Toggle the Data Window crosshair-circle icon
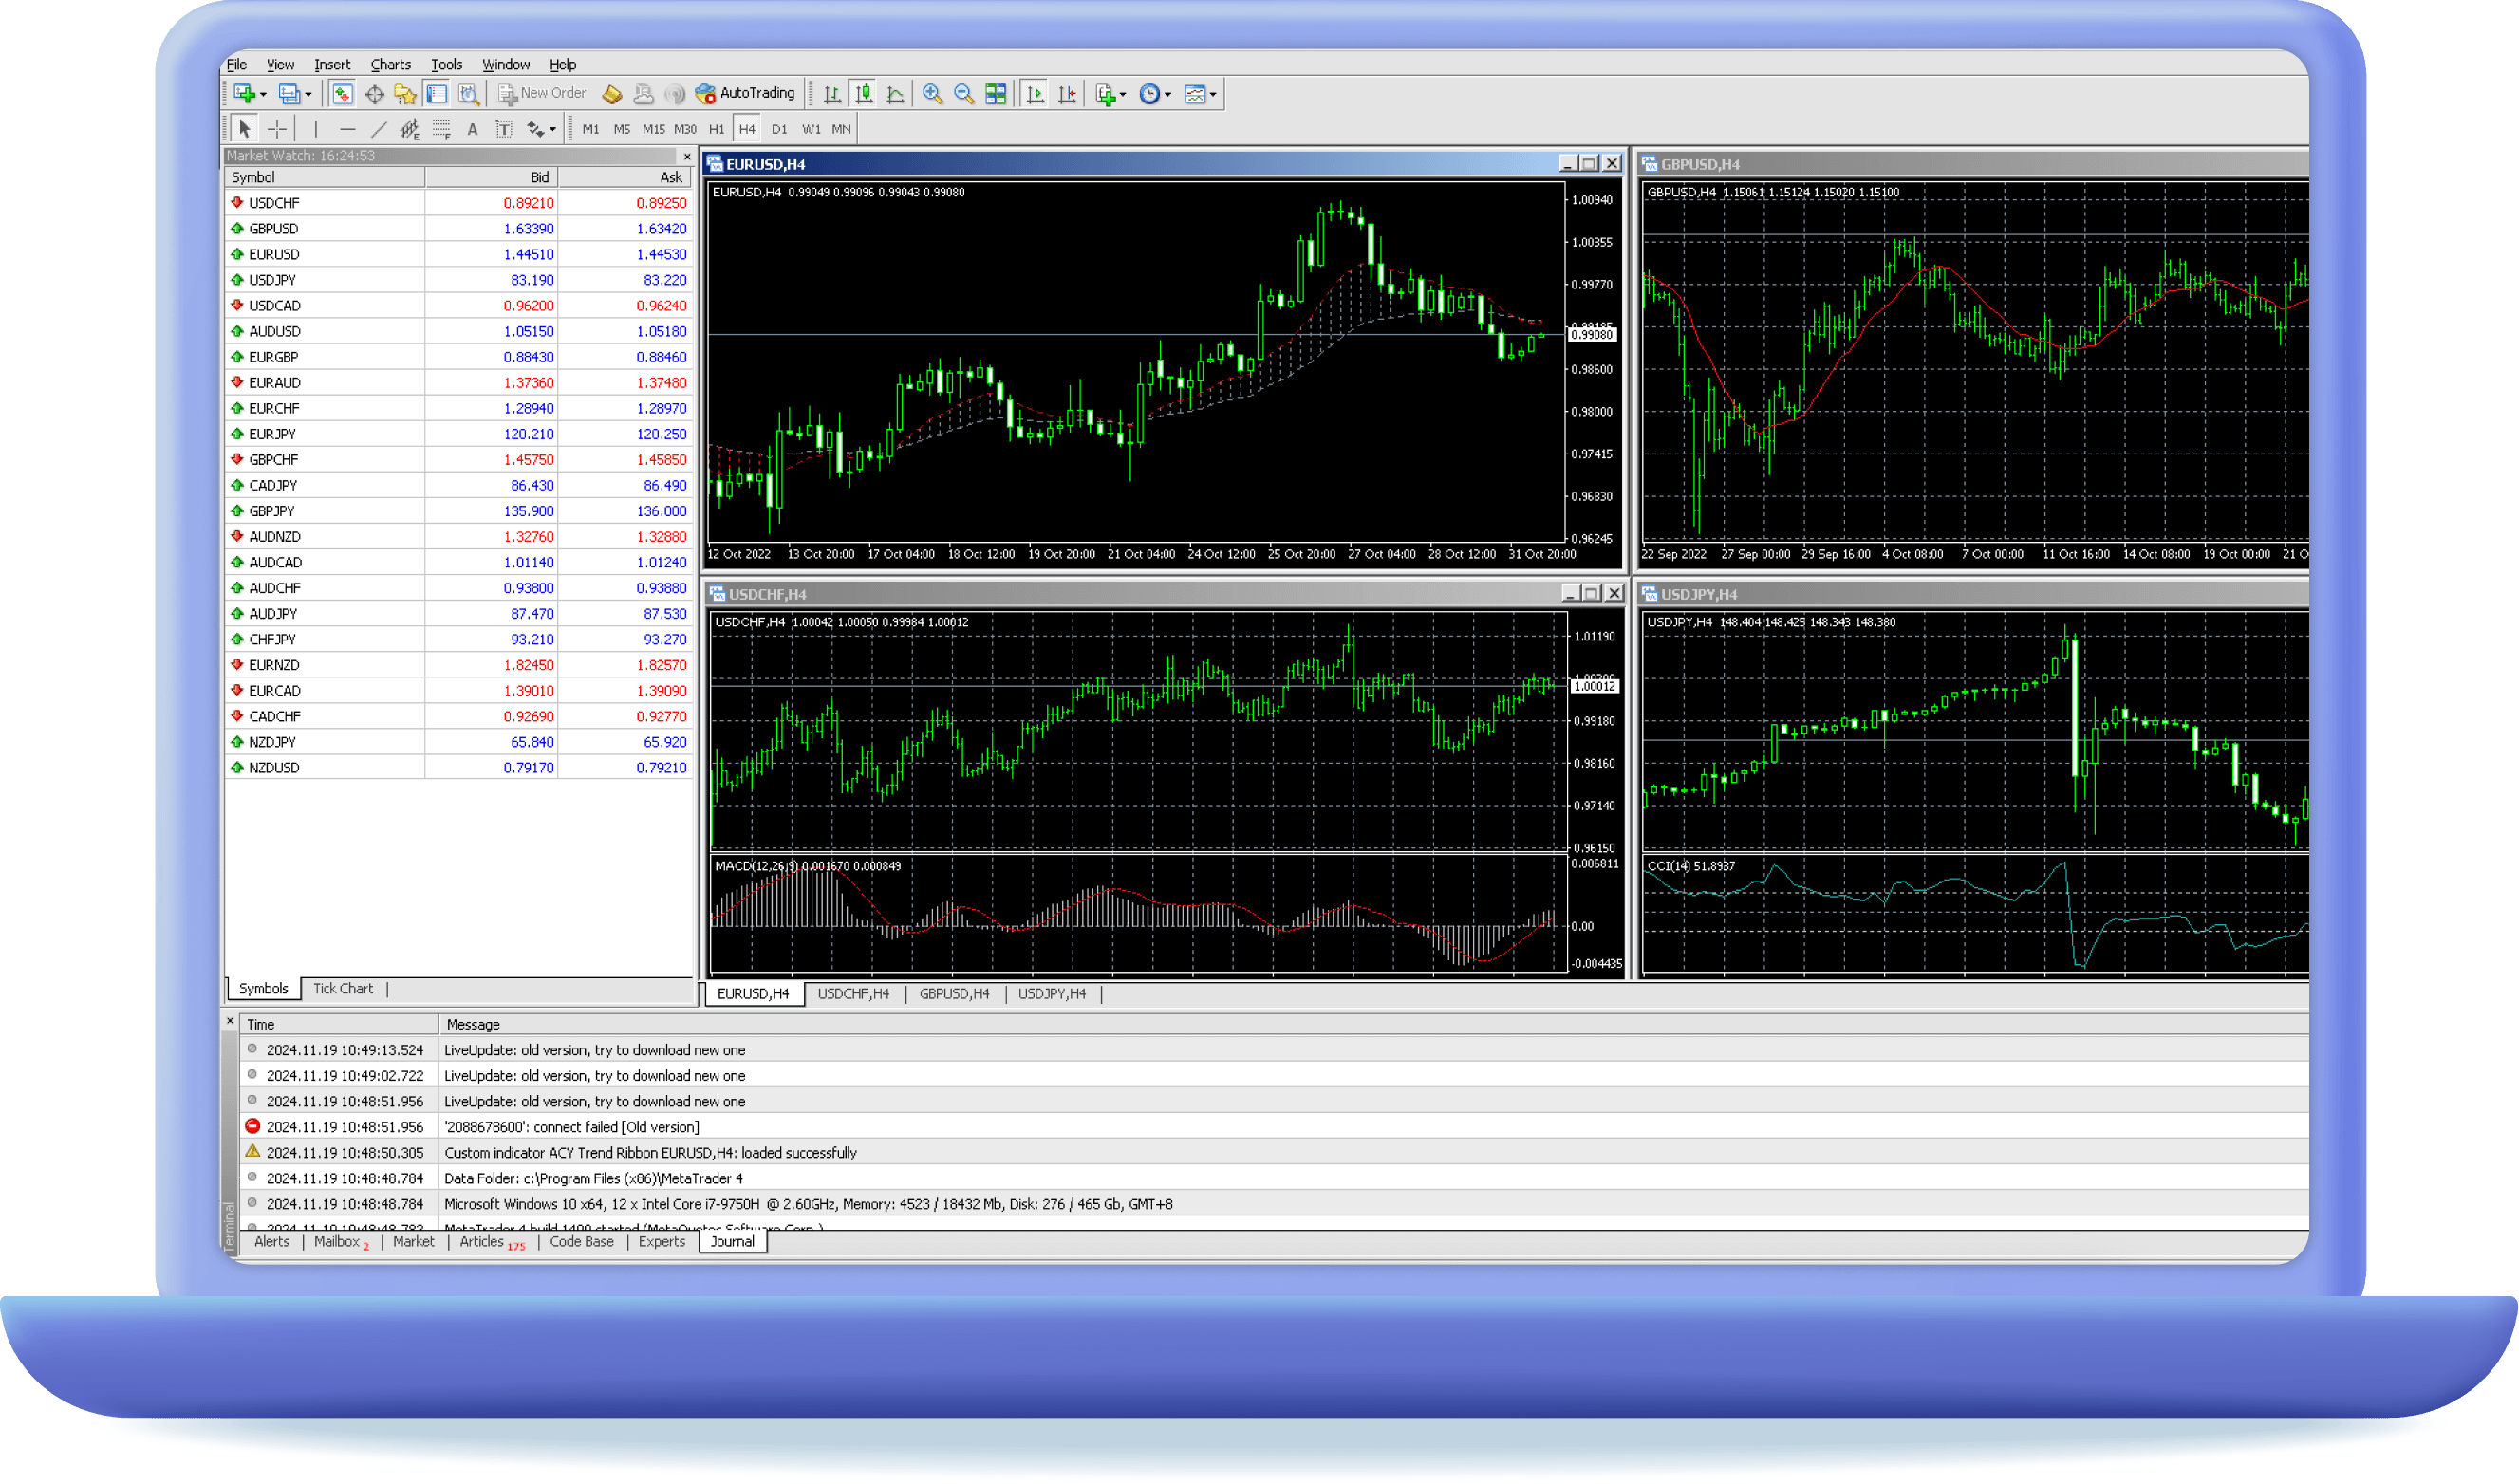 coord(374,94)
